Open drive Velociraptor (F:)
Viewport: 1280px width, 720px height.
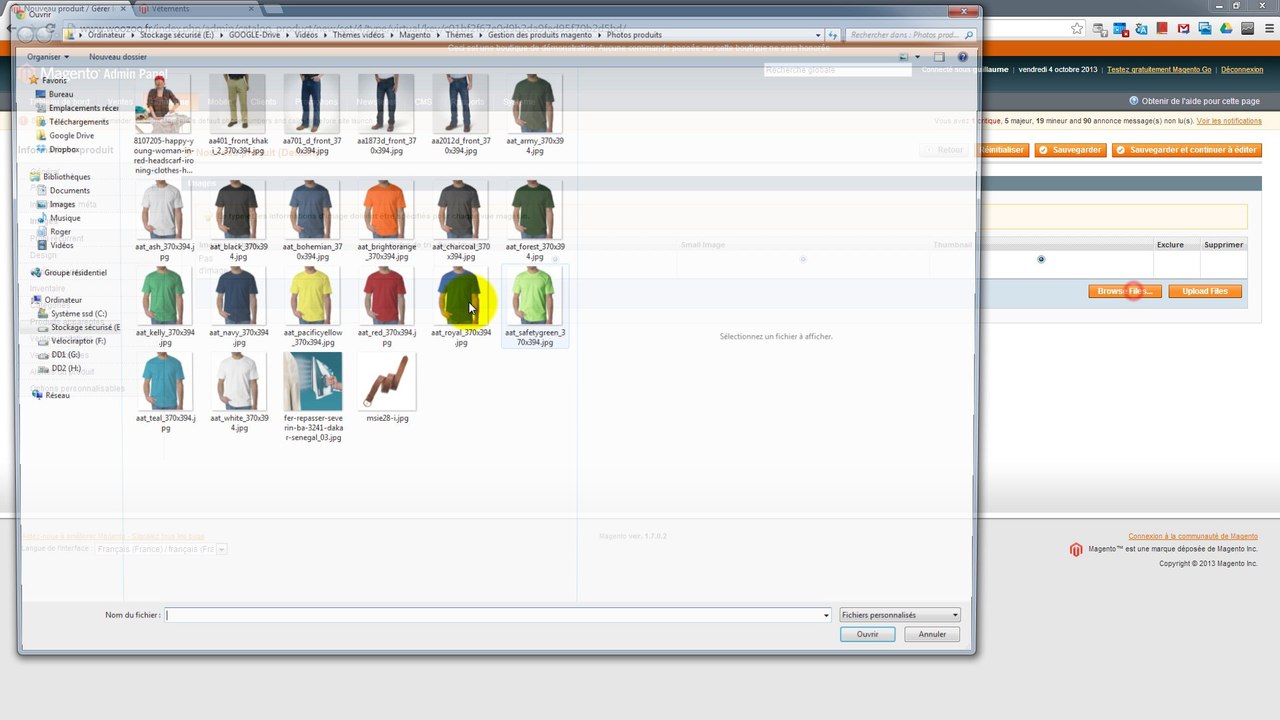click(x=72, y=341)
